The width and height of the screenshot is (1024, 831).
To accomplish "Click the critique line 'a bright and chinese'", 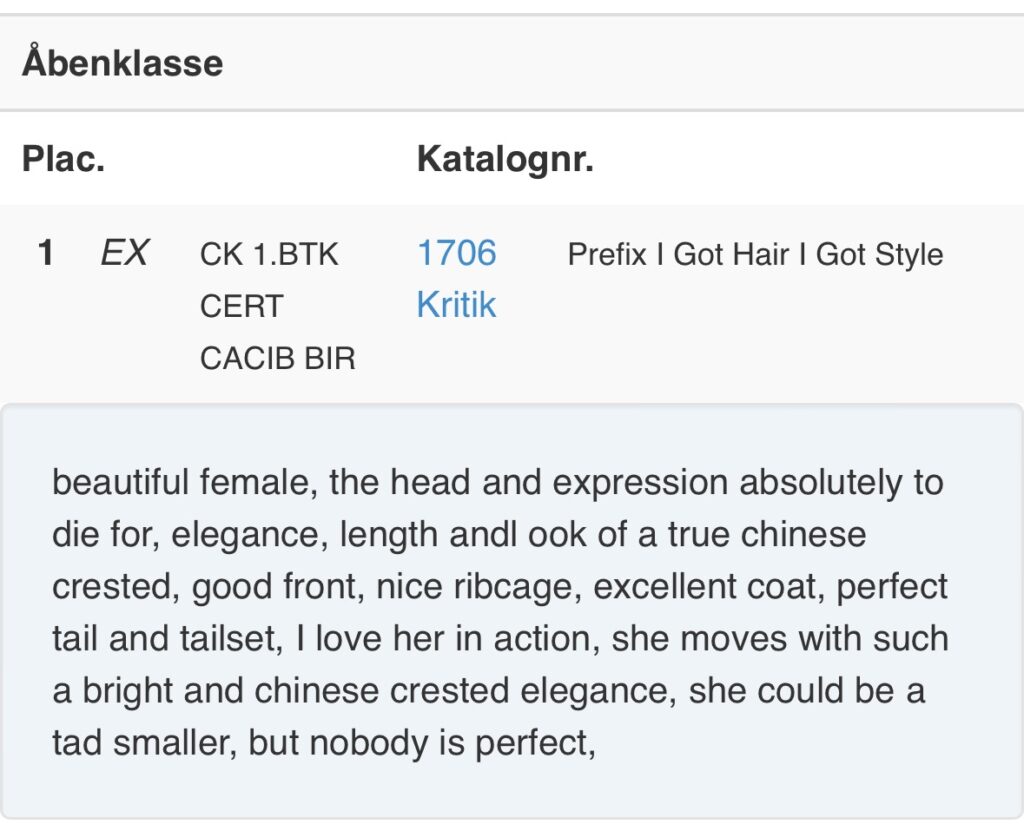I will pos(488,691).
